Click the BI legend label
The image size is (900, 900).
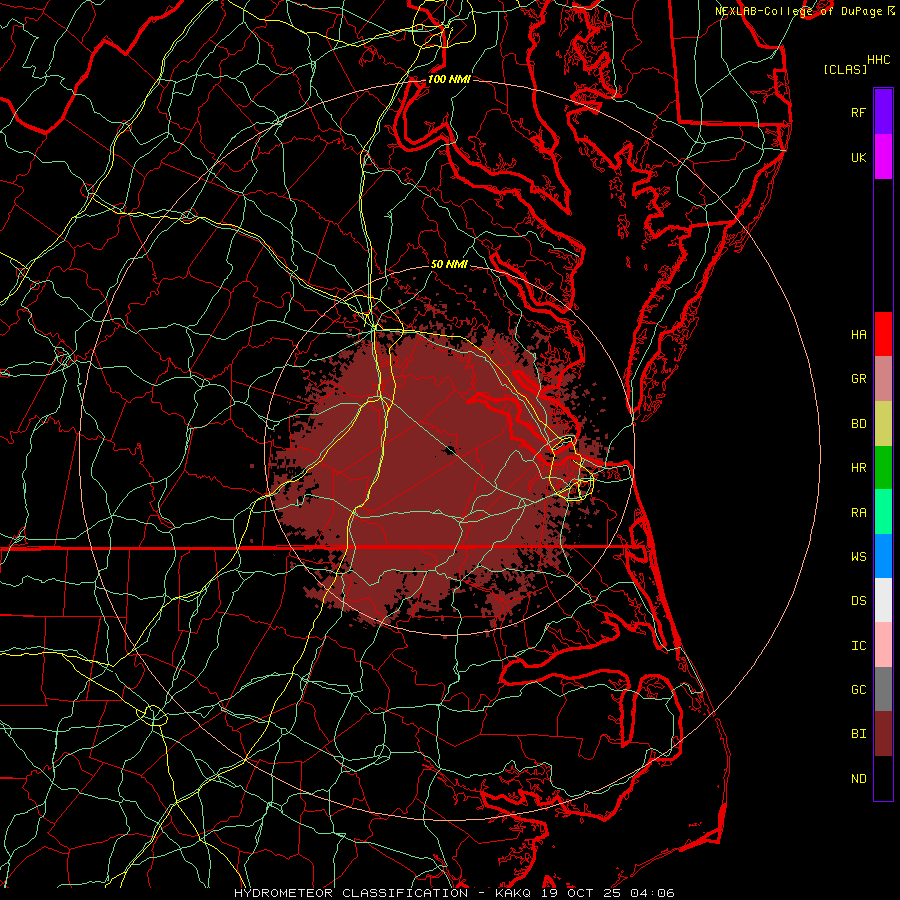[x=859, y=734]
